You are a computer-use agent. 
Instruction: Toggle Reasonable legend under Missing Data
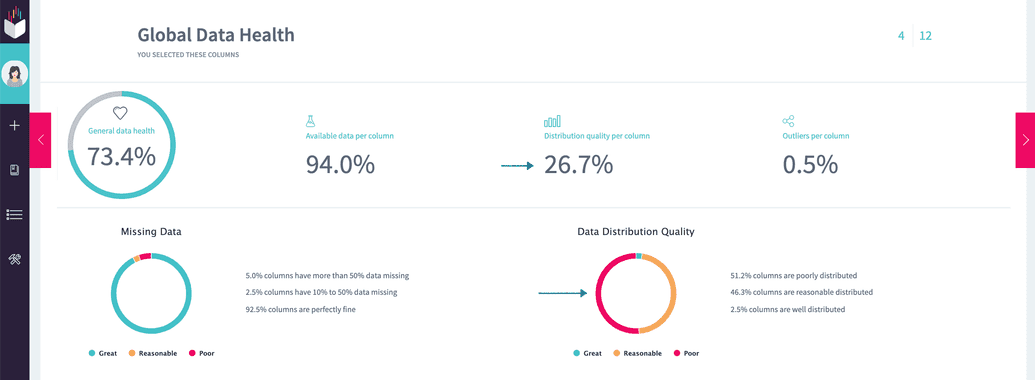152,354
